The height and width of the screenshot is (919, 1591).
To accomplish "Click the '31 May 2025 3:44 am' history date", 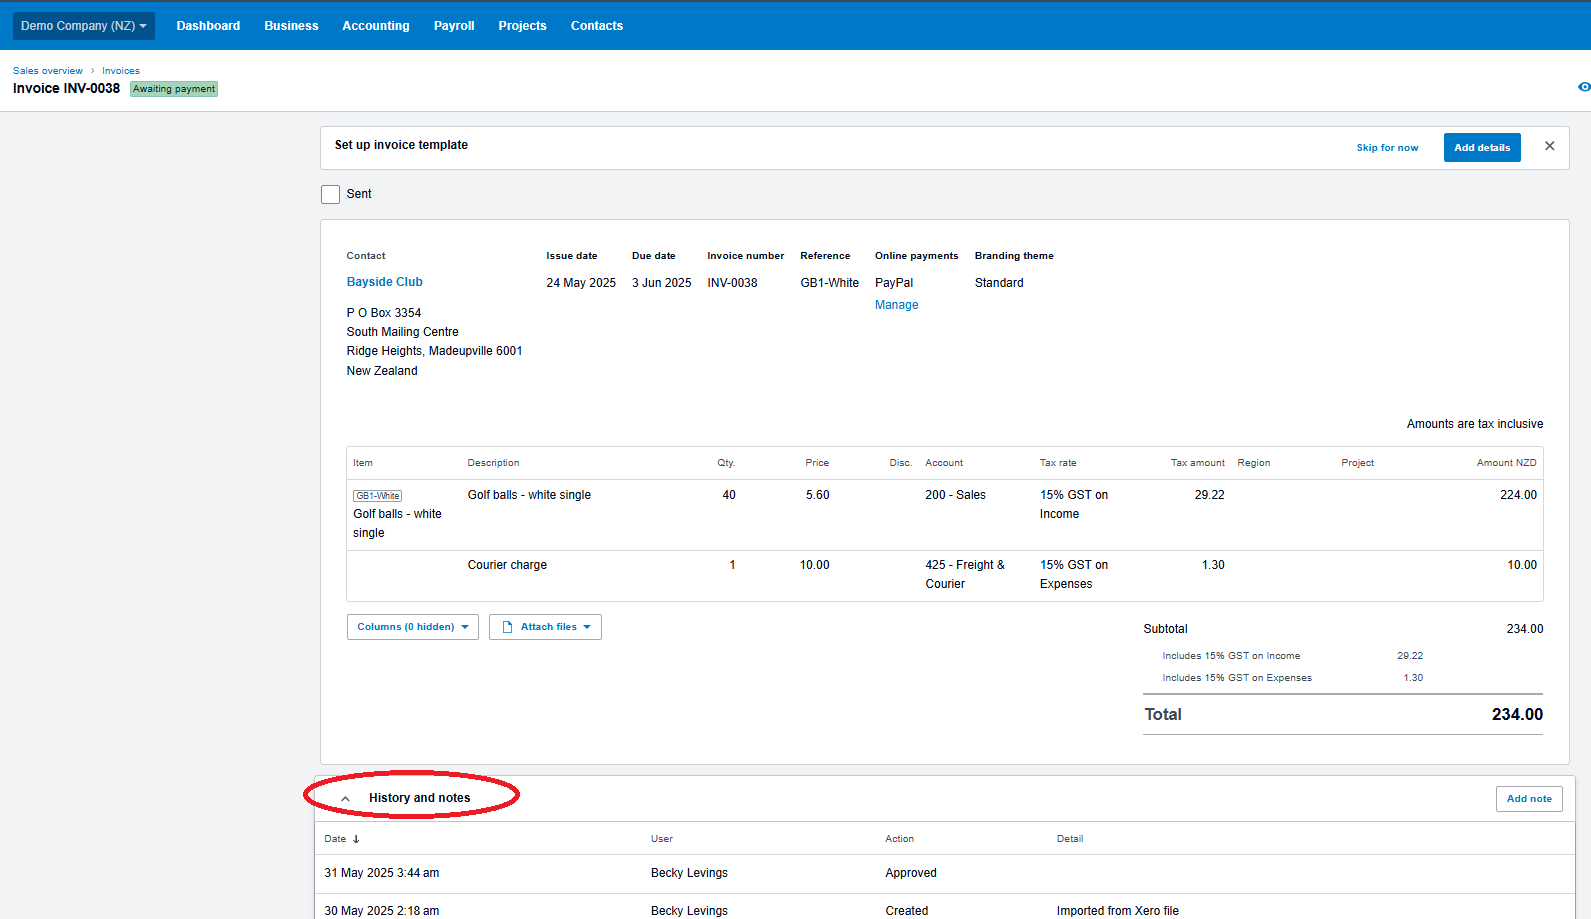I will pyautogui.click(x=382, y=873).
